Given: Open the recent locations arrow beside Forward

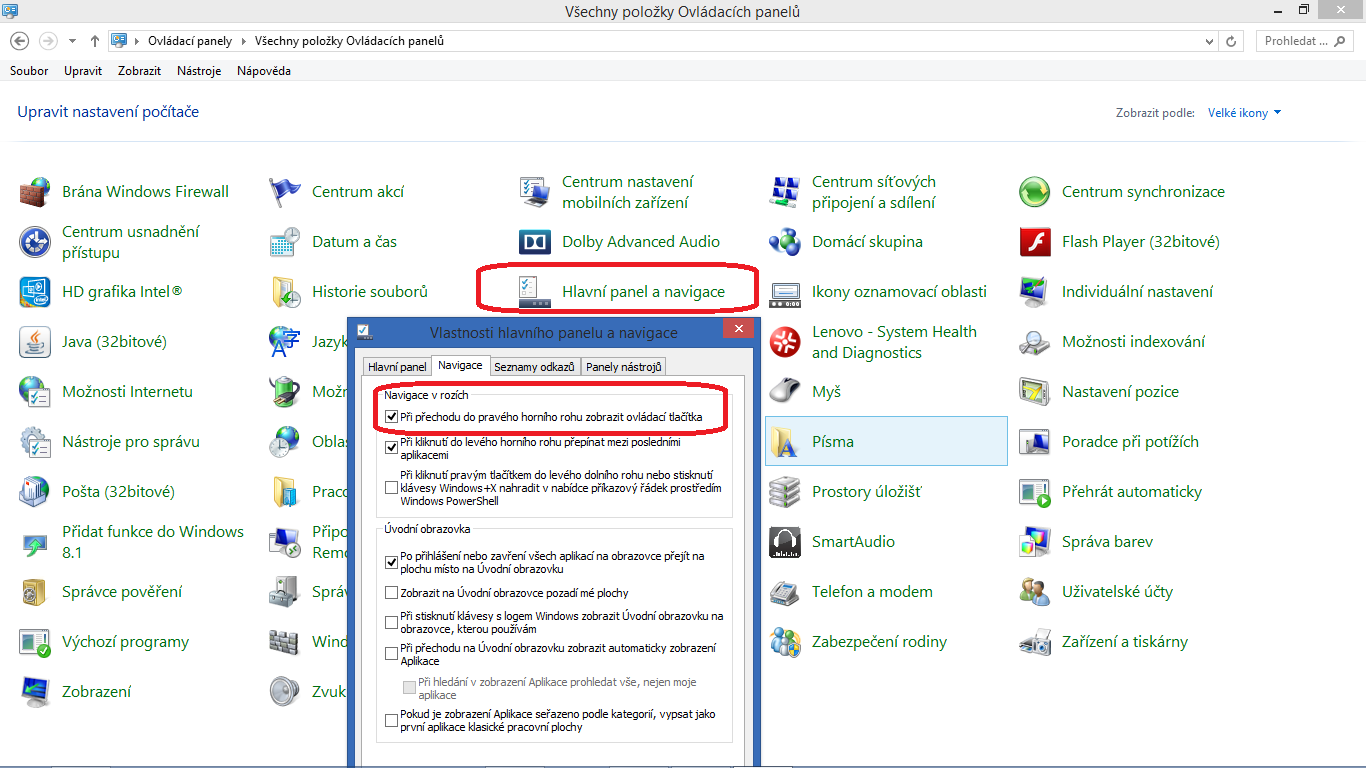Looking at the screenshot, I should (x=72, y=42).
